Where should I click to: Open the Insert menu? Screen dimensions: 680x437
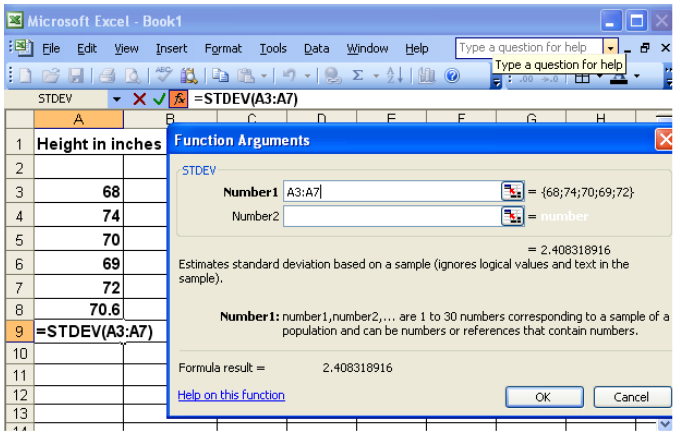(171, 48)
